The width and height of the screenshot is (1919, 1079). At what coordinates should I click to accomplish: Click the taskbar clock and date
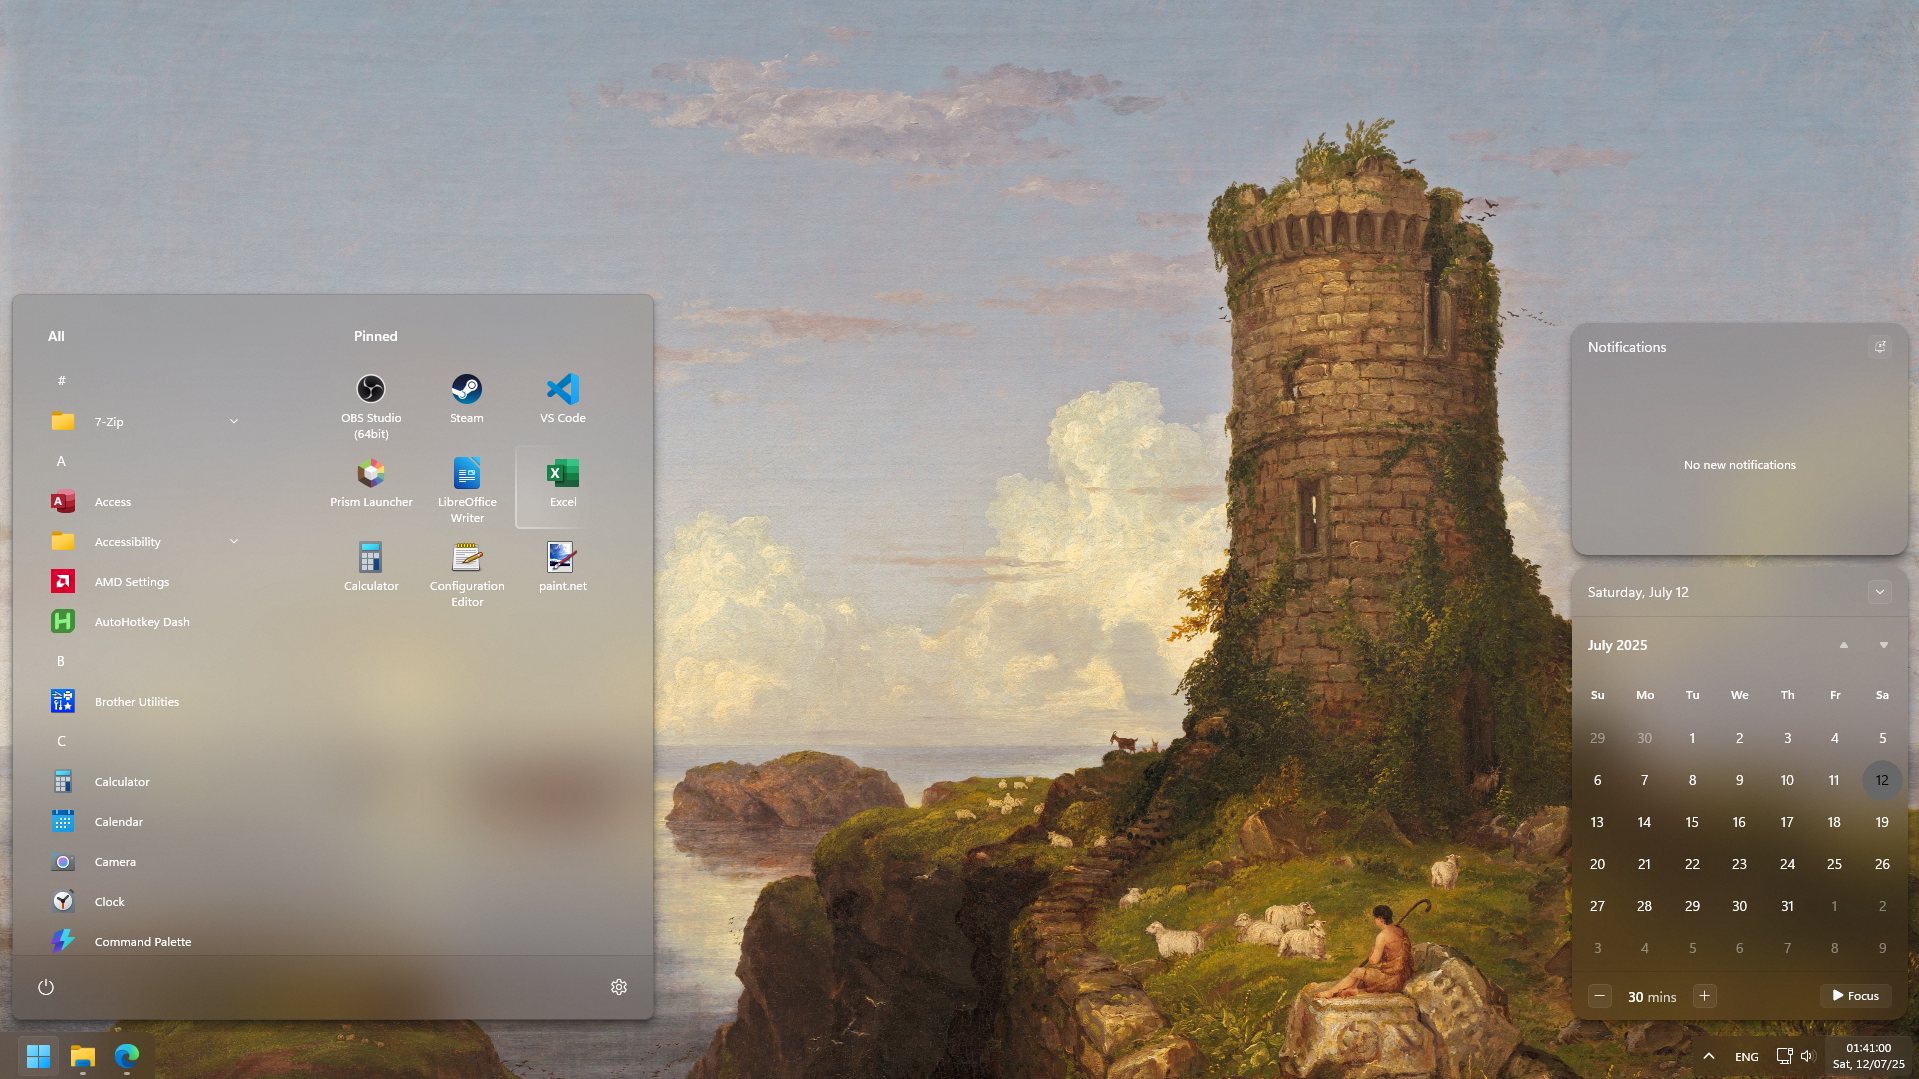pos(1868,1056)
